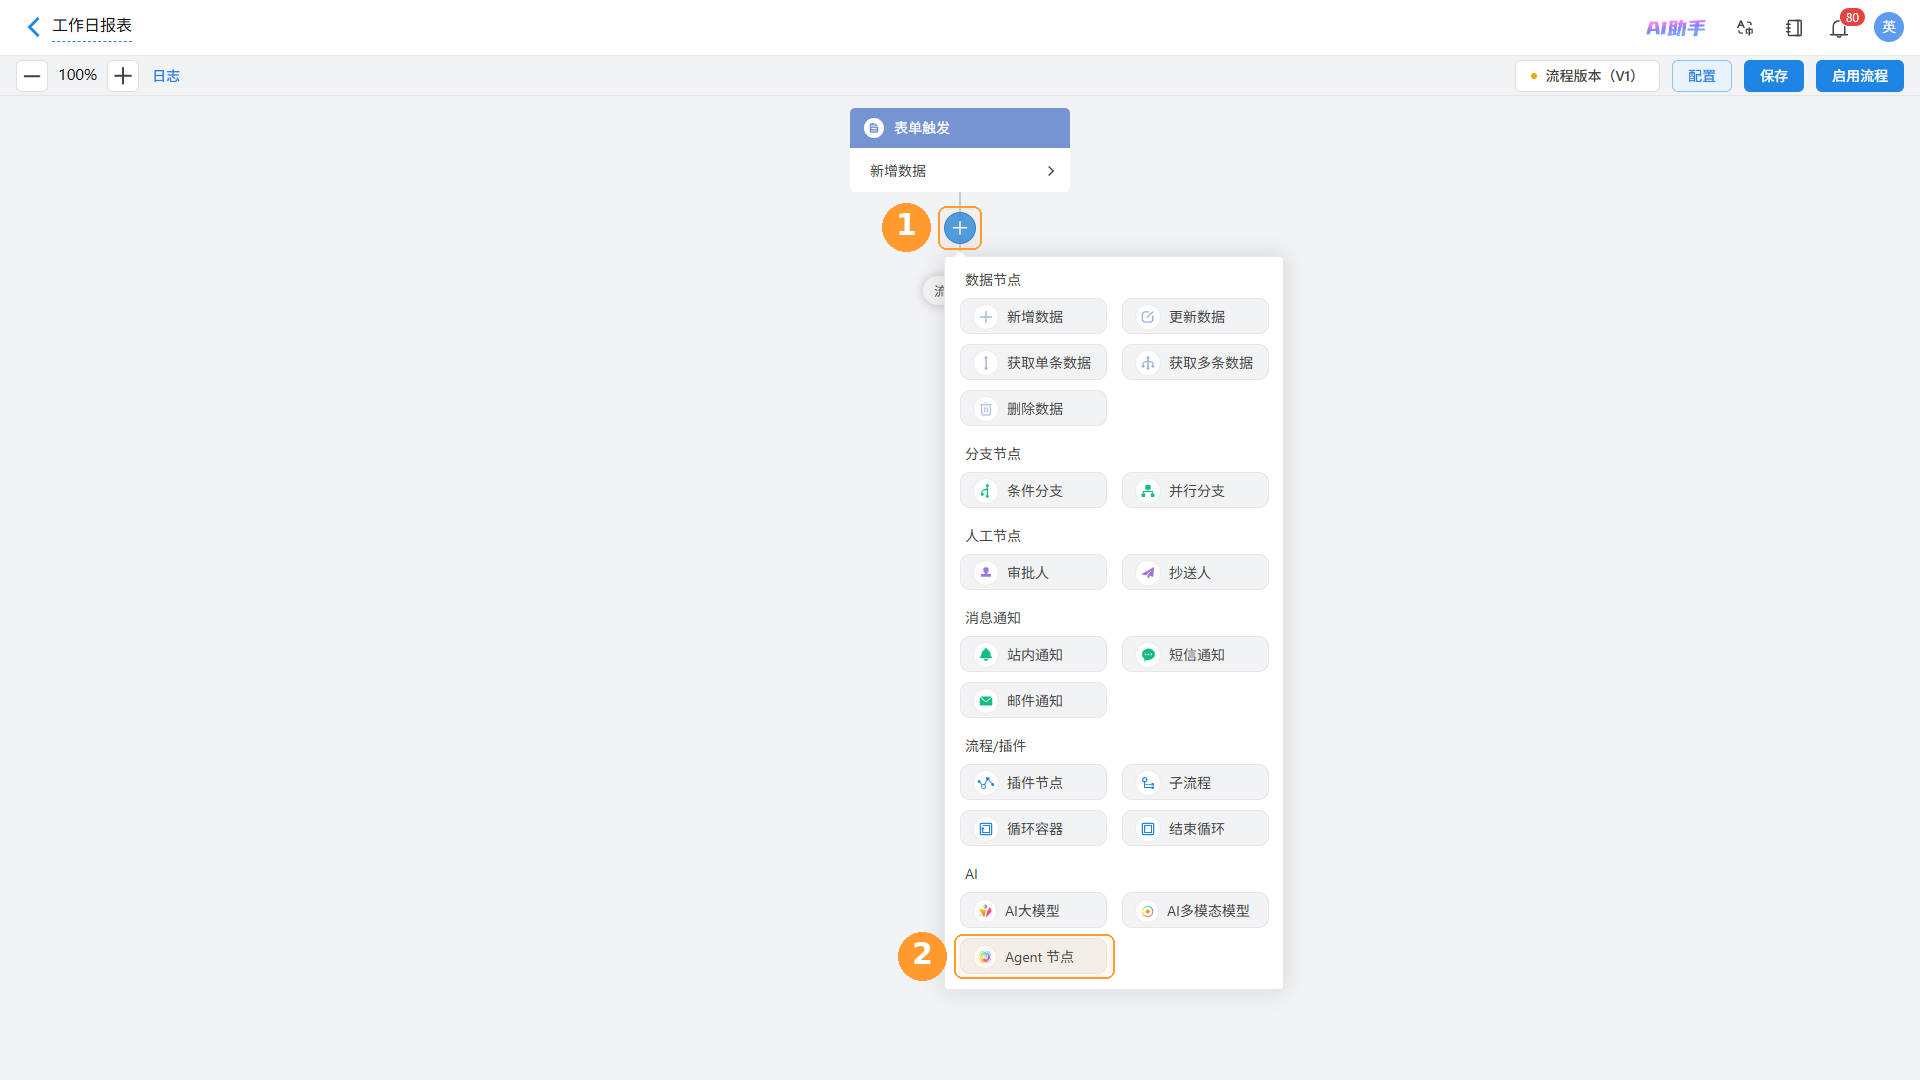The width and height of the screenshot is (1920, 1080).
Task: Open the documentation book icon
Action: [1794, 28]
